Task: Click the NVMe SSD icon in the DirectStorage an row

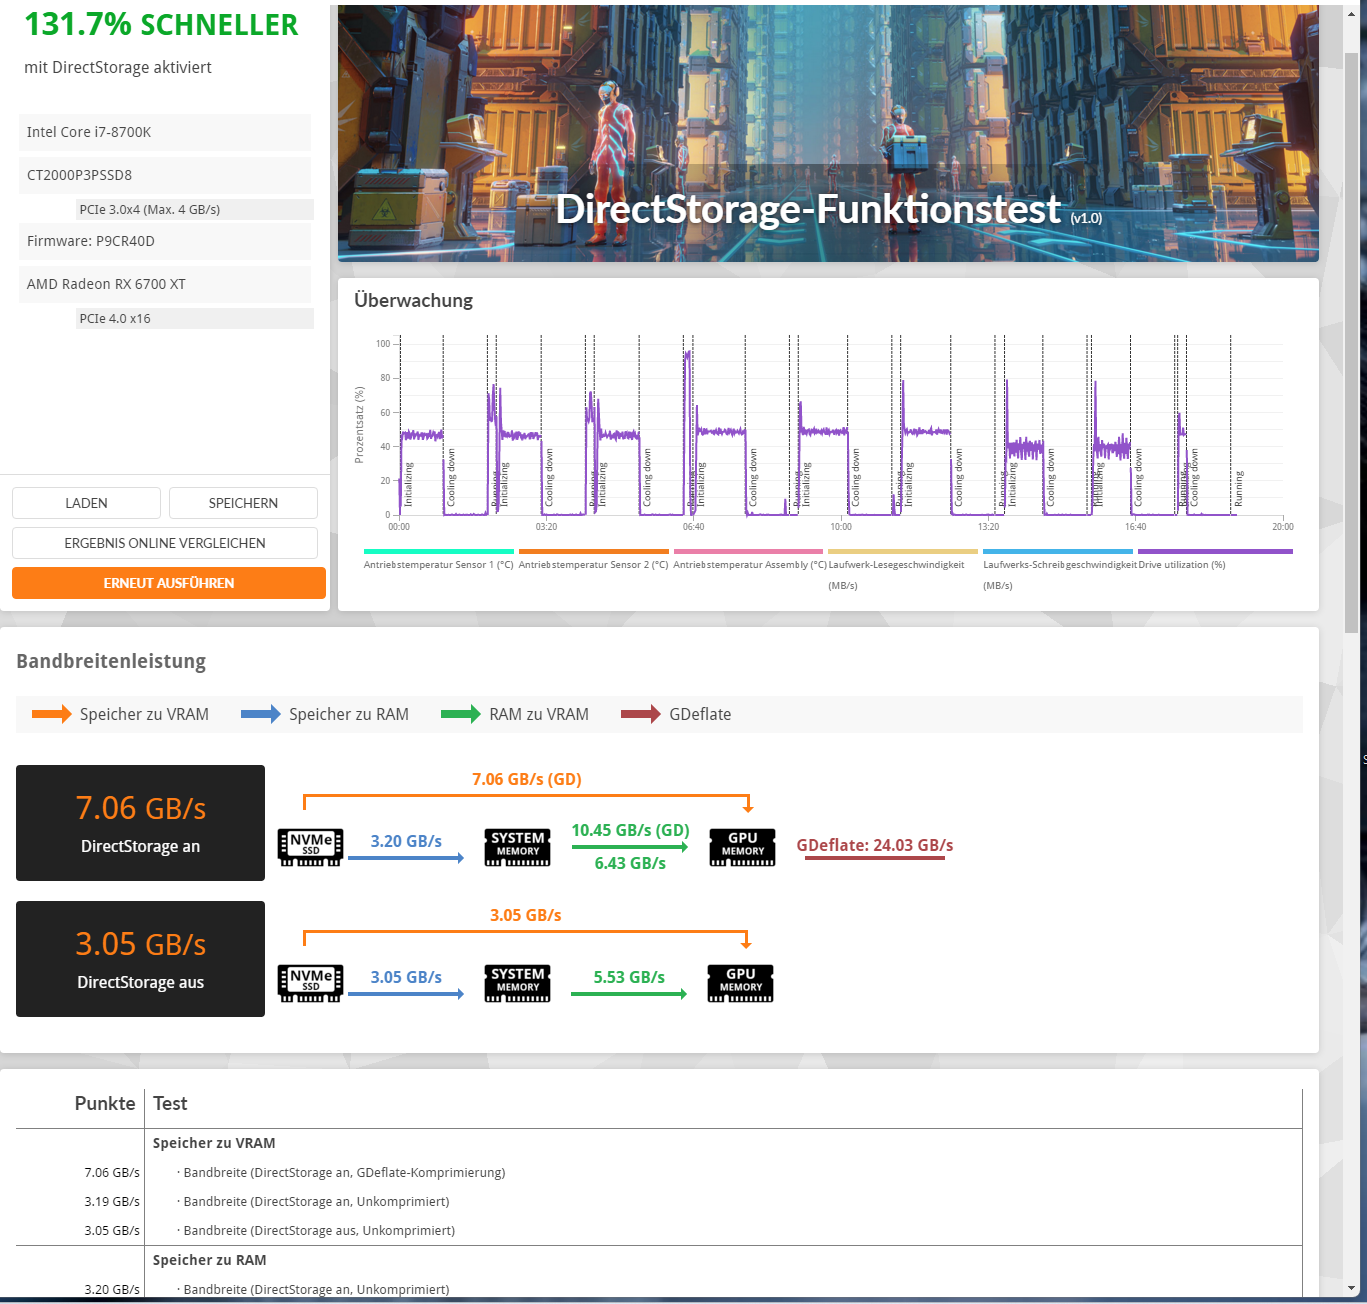Action: coord(310,847)
